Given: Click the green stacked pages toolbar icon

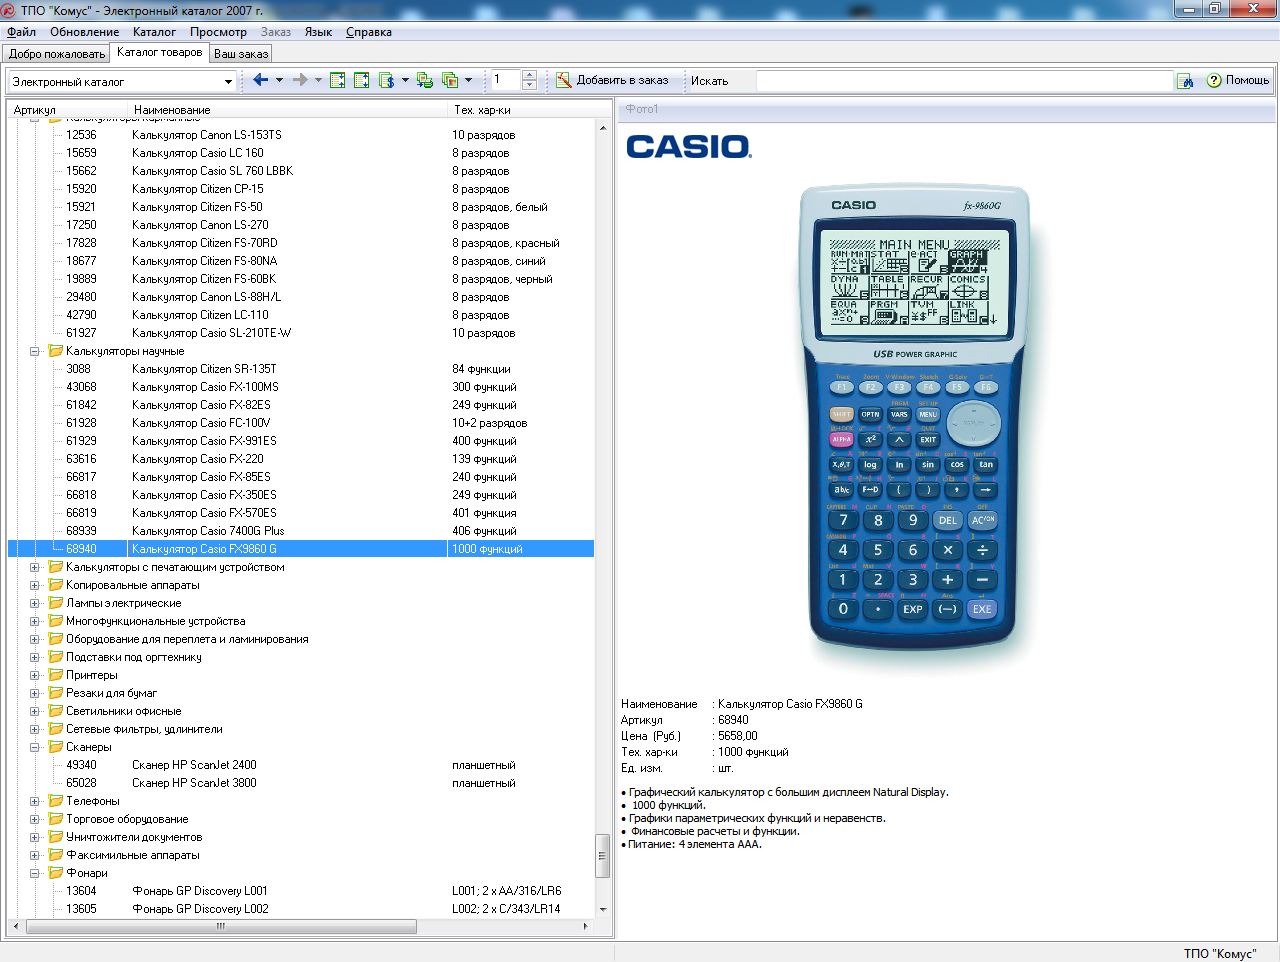Looking at the screenshot, I should (x=425, y=80).
